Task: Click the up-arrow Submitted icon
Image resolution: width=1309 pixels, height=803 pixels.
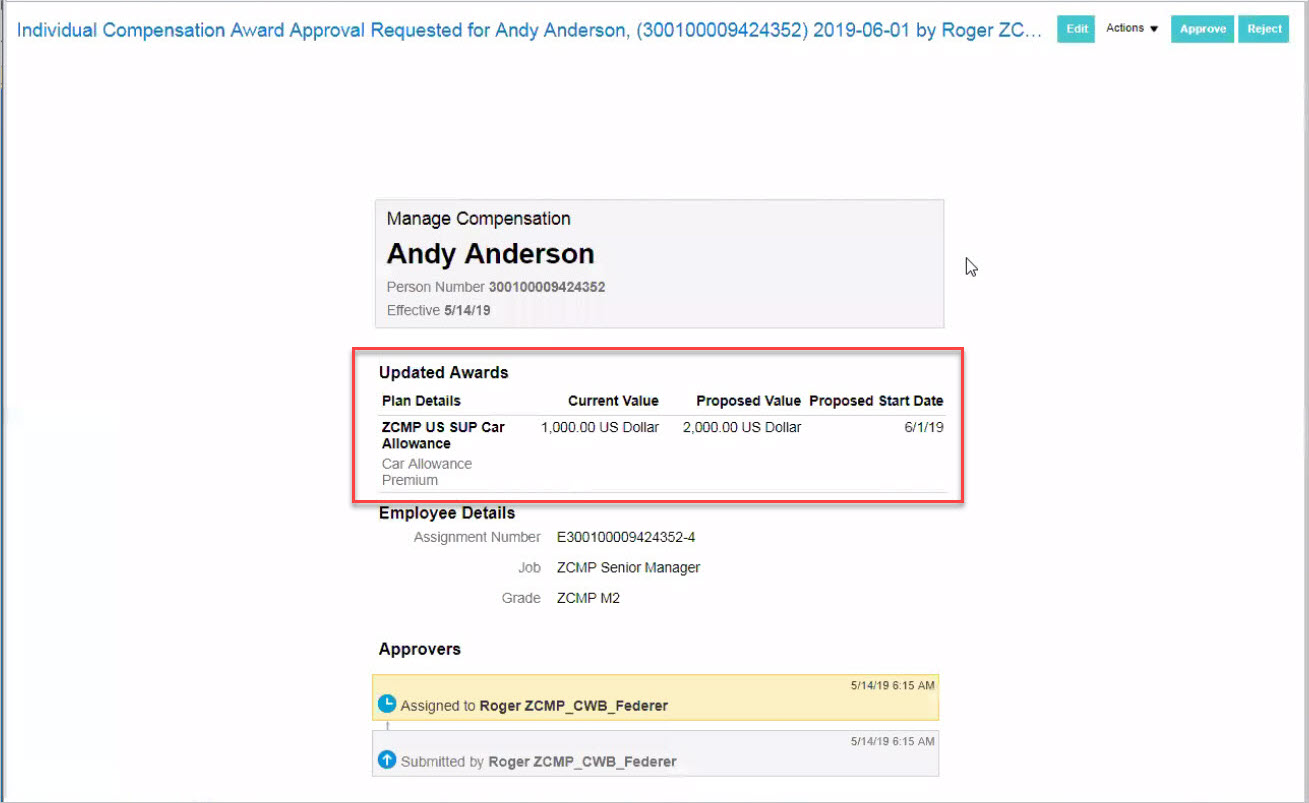Action: point(387,760)
